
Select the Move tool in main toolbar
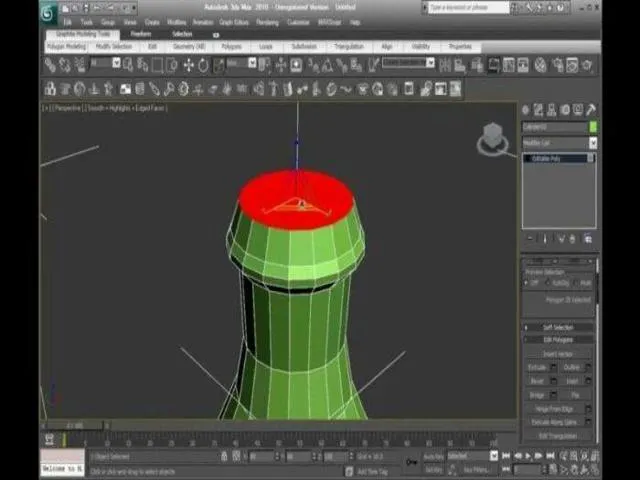click(x=187, y=64)
